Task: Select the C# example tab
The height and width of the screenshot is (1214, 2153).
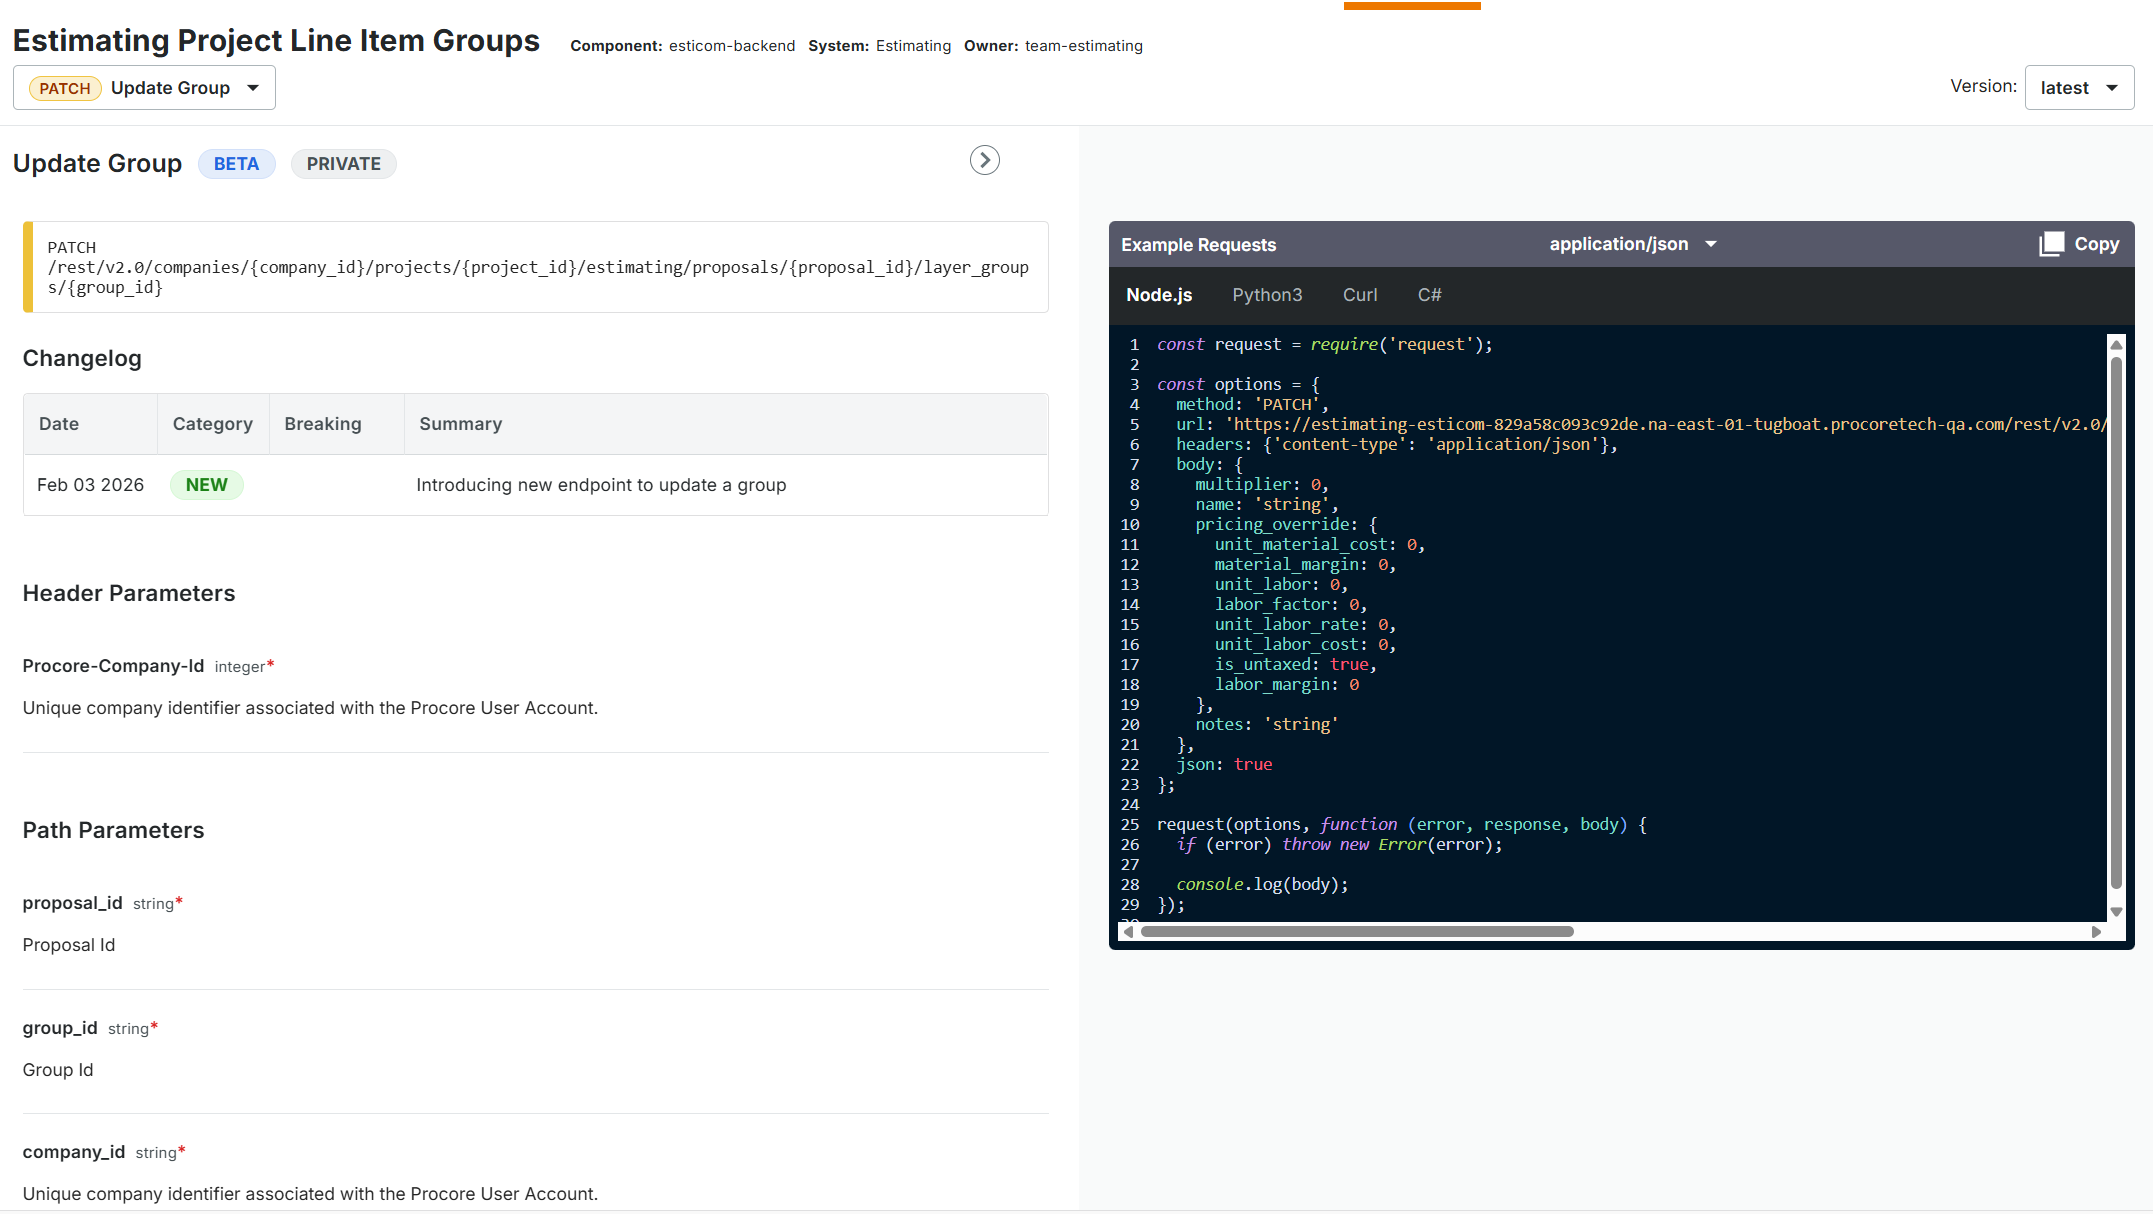Action: point(1428,295)
